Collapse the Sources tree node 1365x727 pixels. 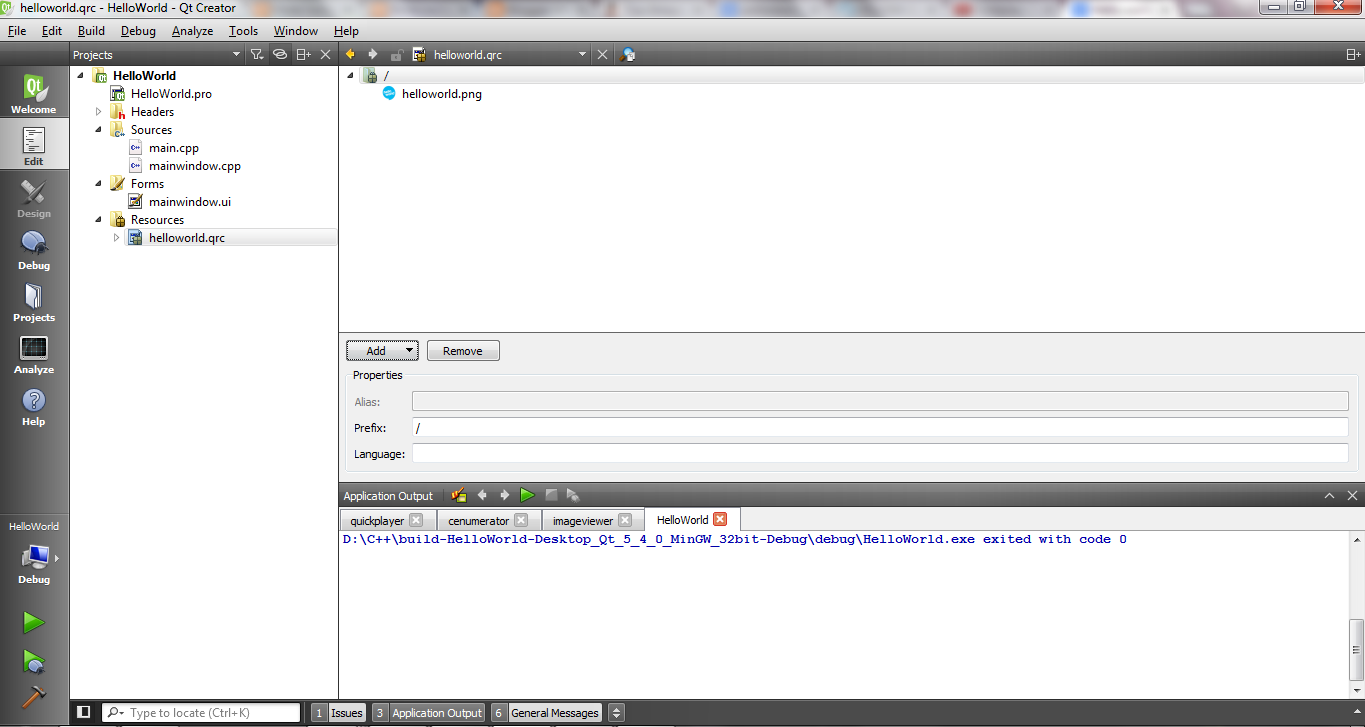98,129
